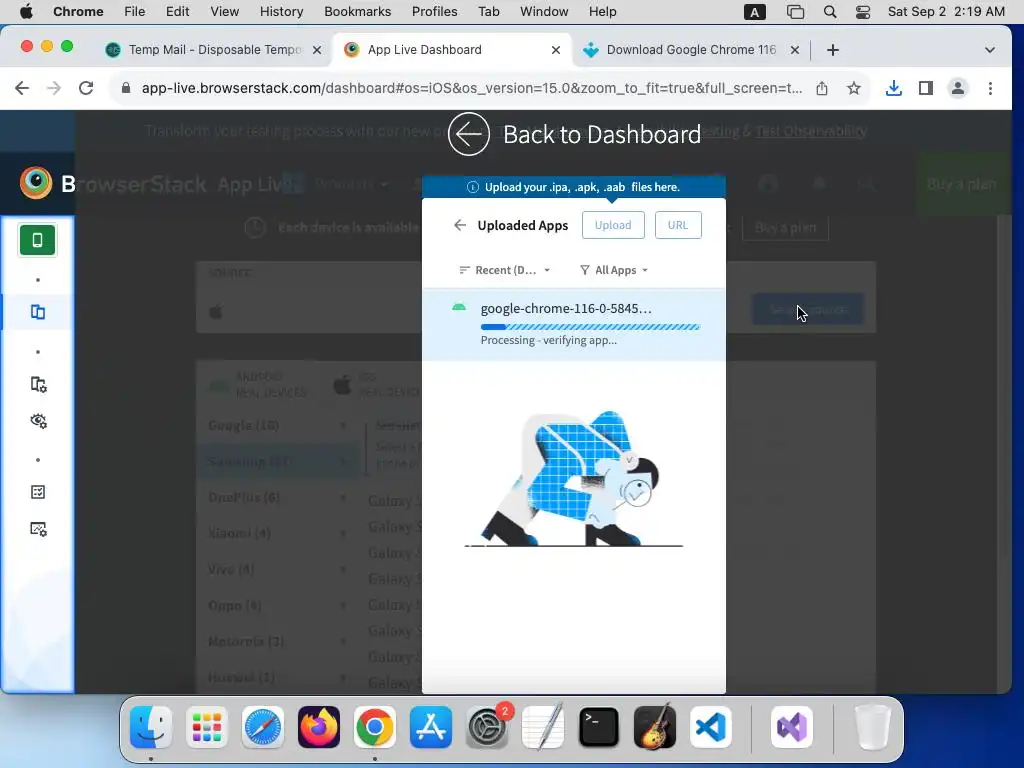Bookmark this page with the star icon
This screenshot has height=768, width=1024.
(854, 88)
